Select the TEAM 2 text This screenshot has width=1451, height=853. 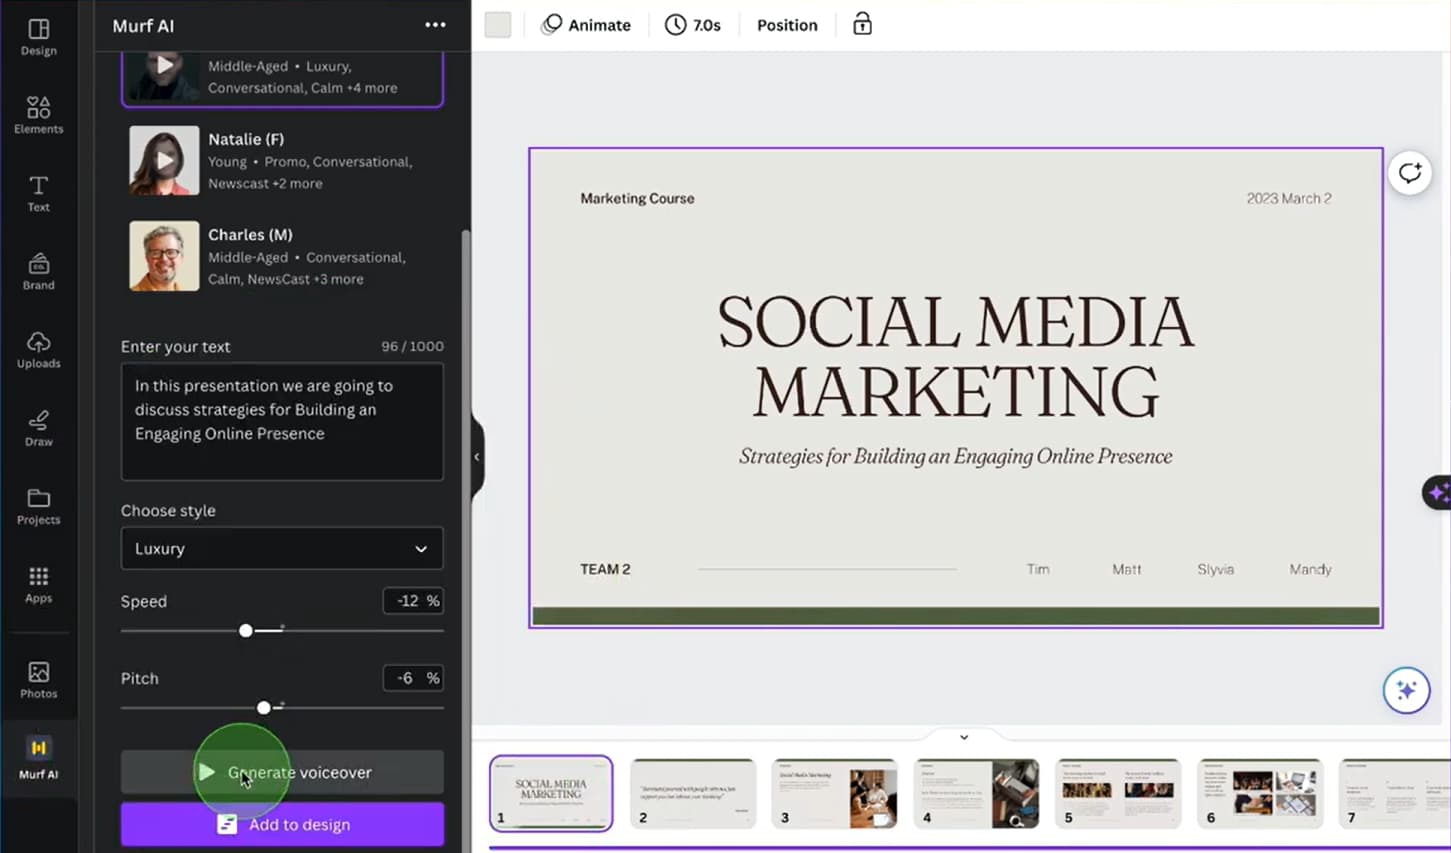tap(605, 569)
